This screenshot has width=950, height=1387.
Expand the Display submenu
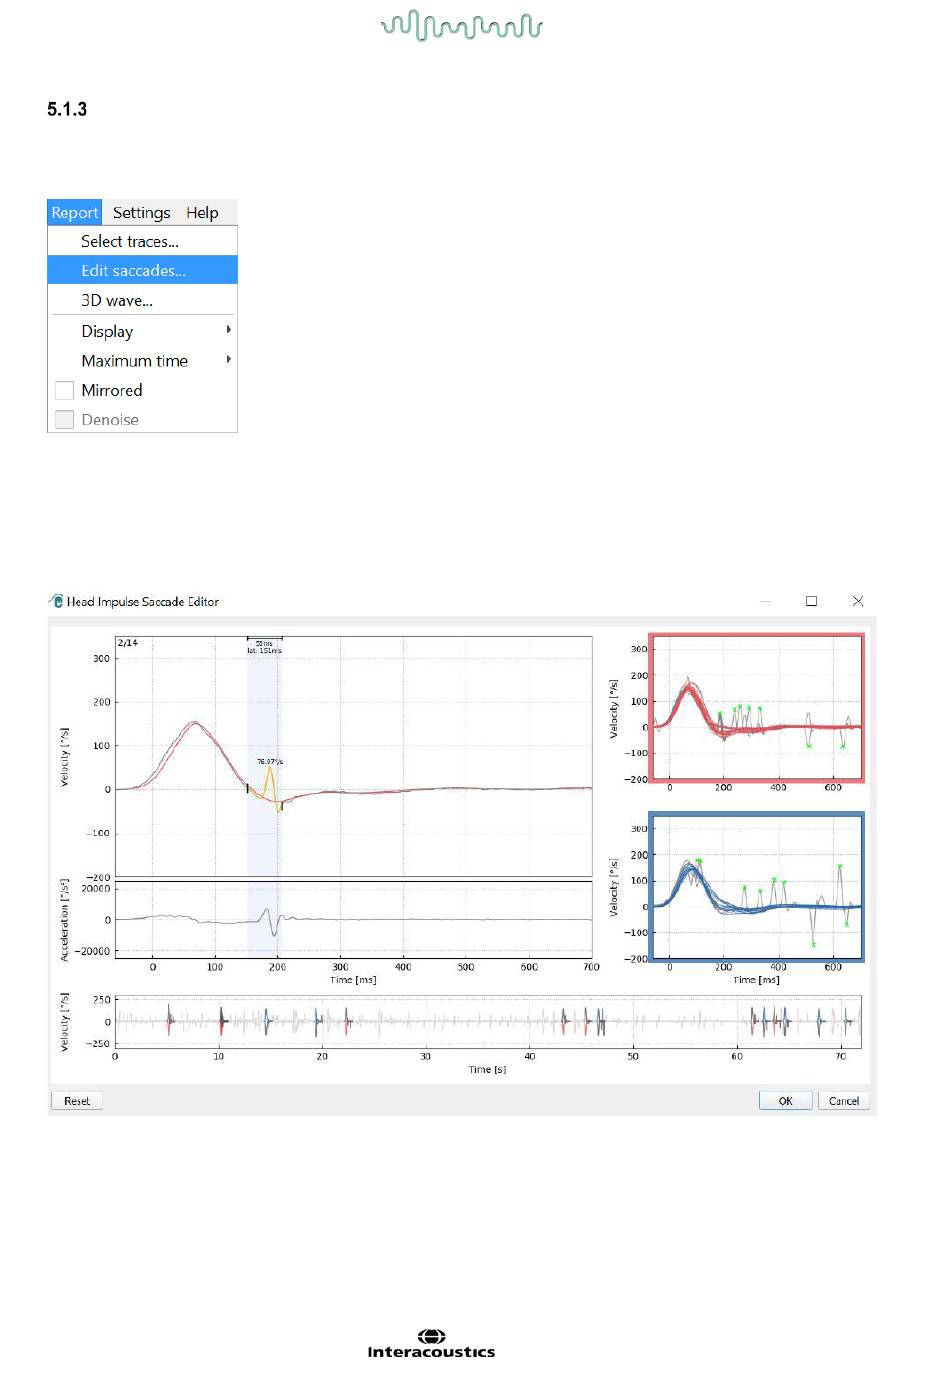click(x=142, y=331)
